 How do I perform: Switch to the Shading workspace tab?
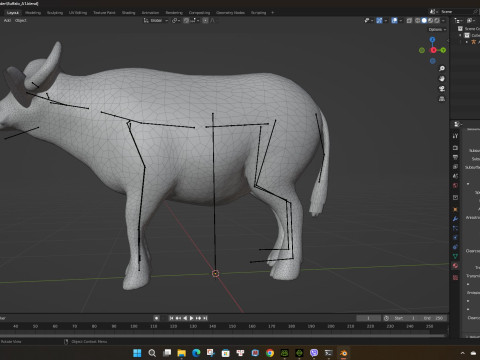pos(128,12)
